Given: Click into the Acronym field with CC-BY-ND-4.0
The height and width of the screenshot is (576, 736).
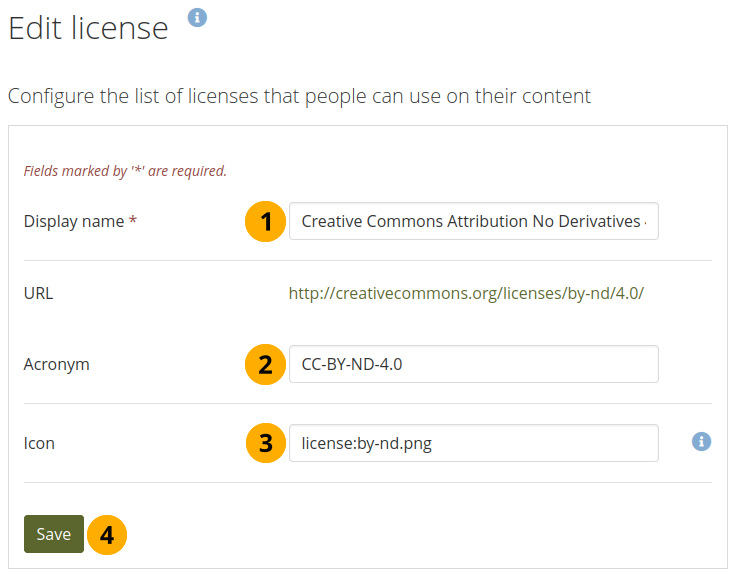Looking at the screenshot, I should 473,364.
